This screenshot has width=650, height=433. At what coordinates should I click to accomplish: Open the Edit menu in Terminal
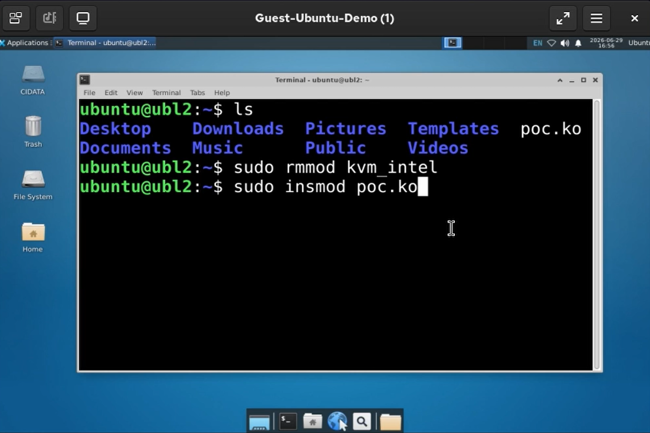(x=111, y=92)
